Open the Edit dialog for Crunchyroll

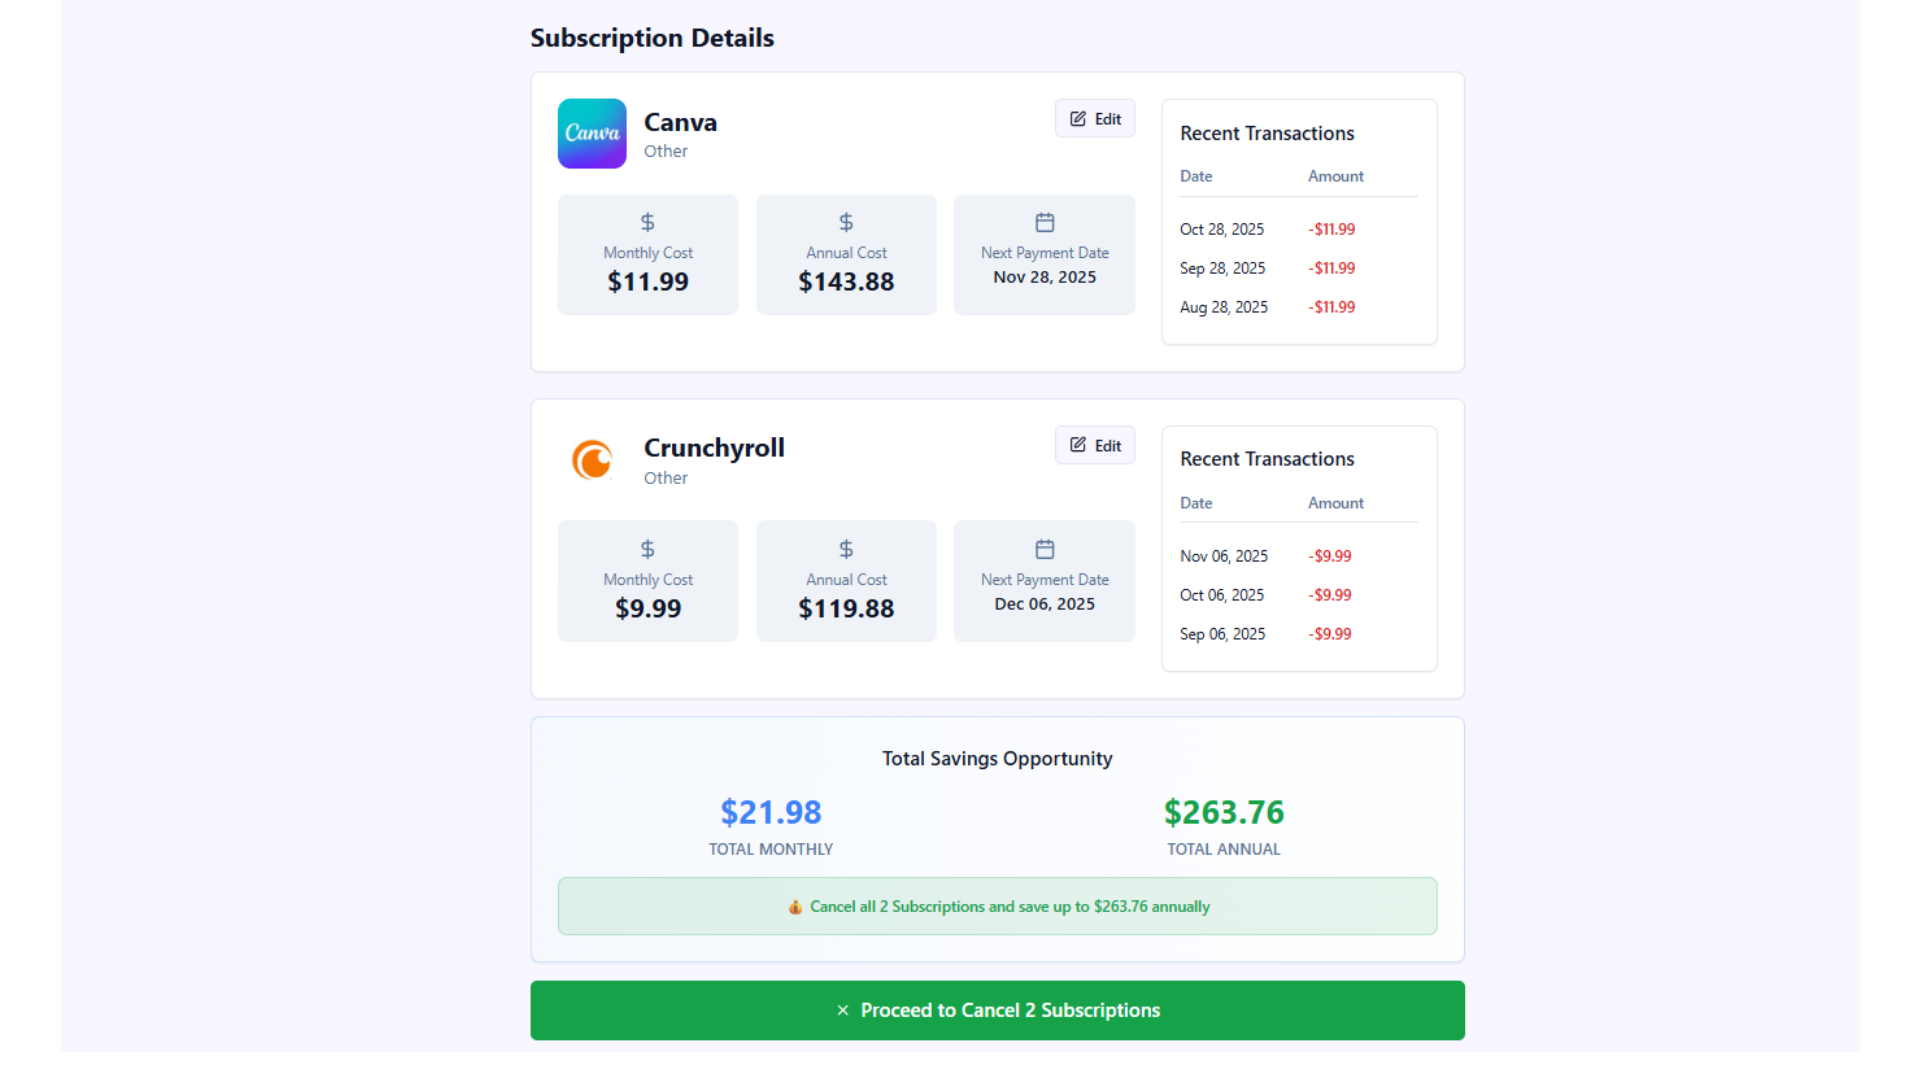(x=1094, y=445)
